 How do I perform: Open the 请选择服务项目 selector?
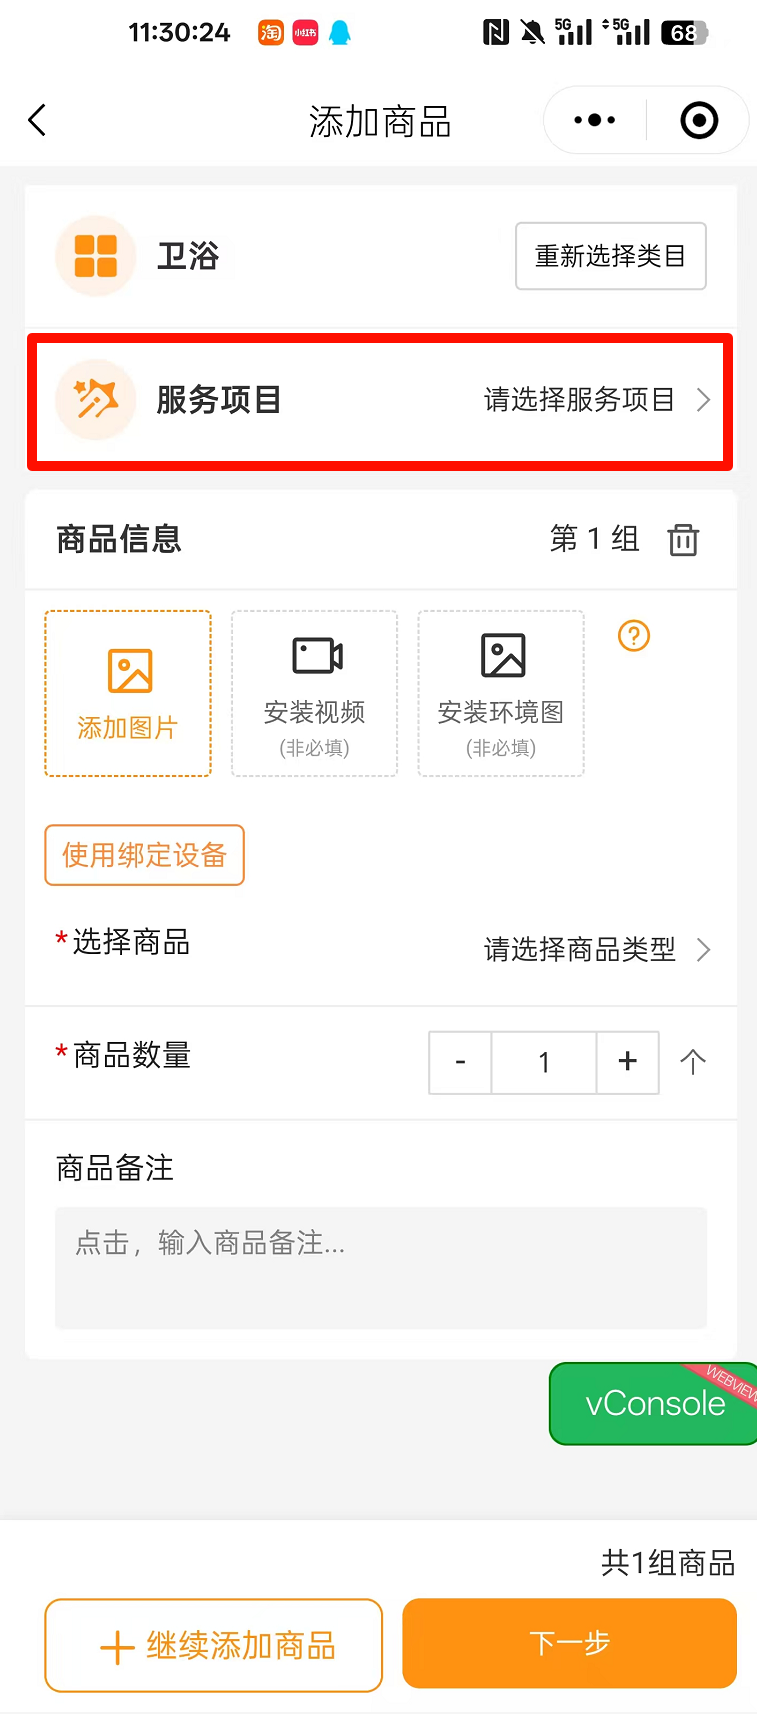click(x=594, y=400)
